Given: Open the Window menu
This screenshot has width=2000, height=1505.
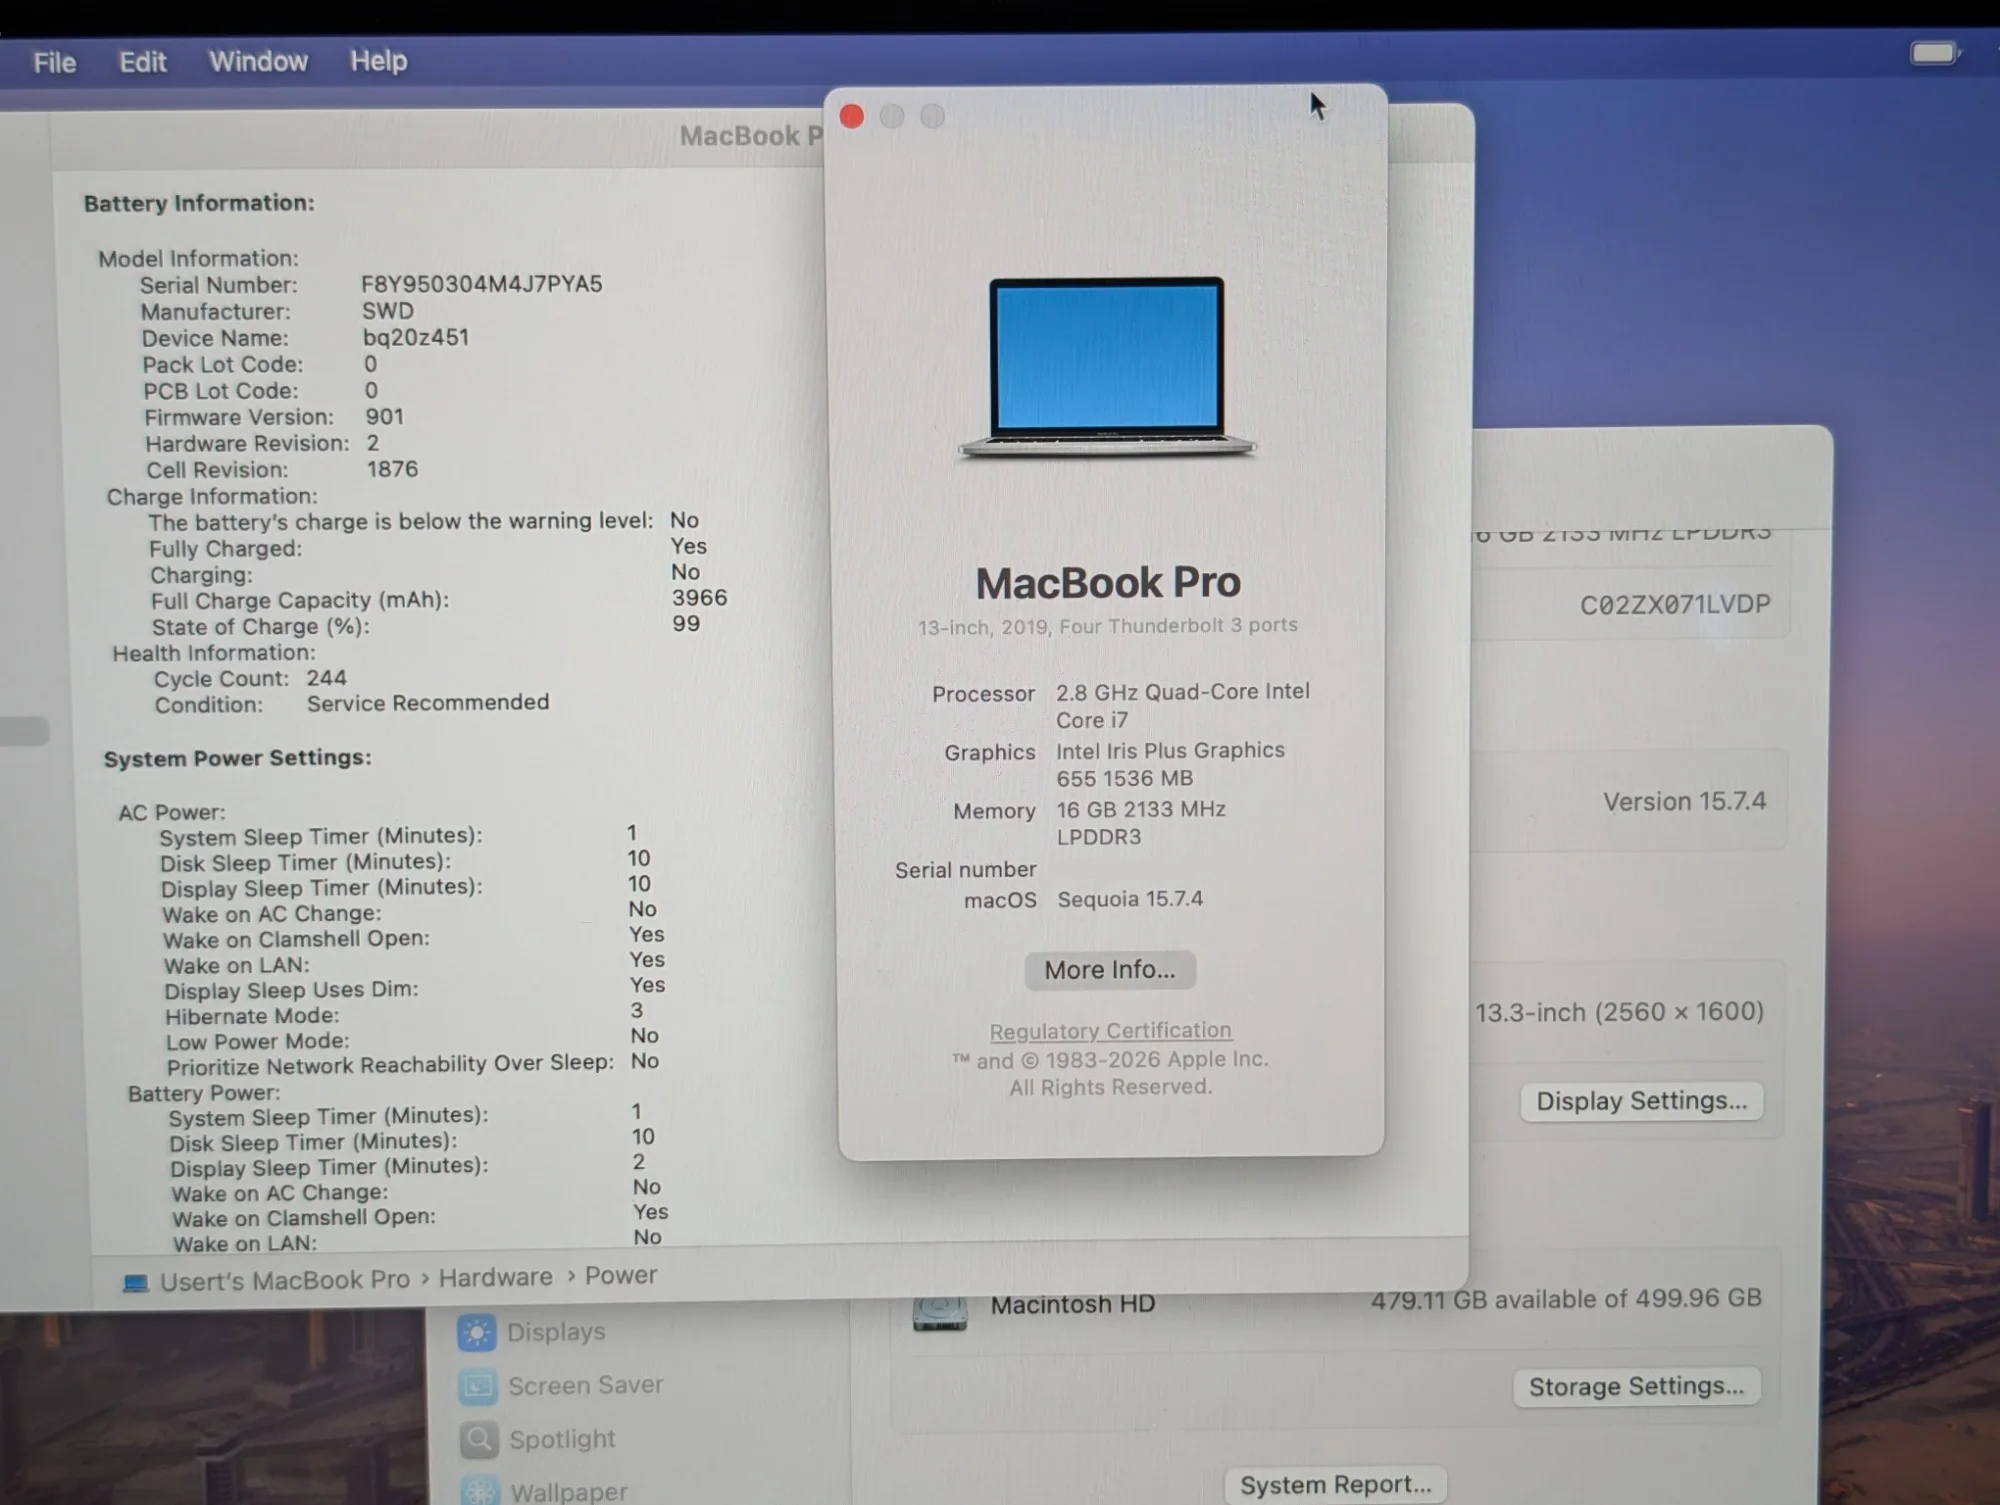Looking at the screenshot, I should coord(258,61).
